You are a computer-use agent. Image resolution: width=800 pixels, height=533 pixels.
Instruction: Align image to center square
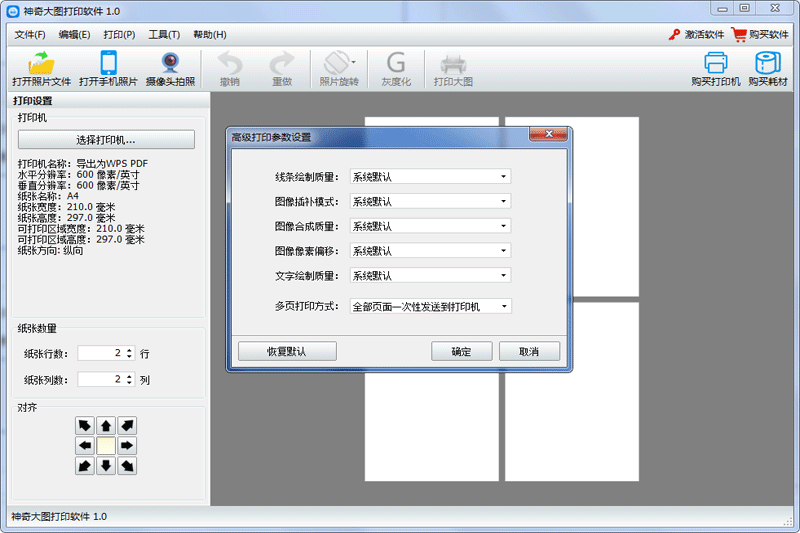pos(106,445)
